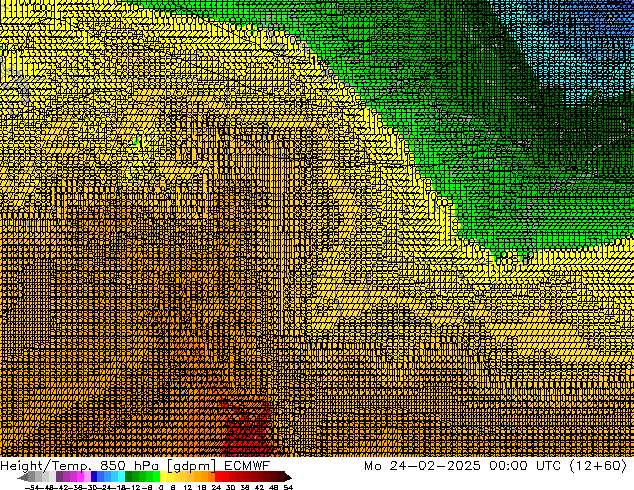The height and width of the screenshot is (490, 634).
Task: Click the '[gdpm]' unit label
Action: [188, 465]
